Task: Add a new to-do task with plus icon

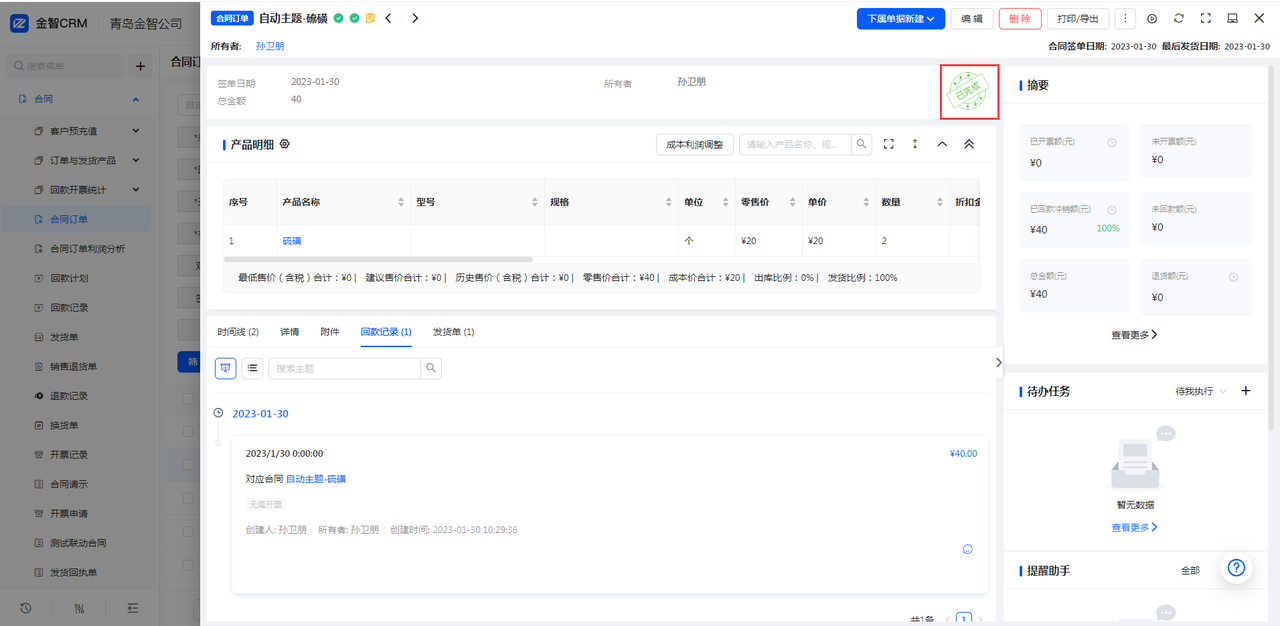Action: [x=1246, y=391]
